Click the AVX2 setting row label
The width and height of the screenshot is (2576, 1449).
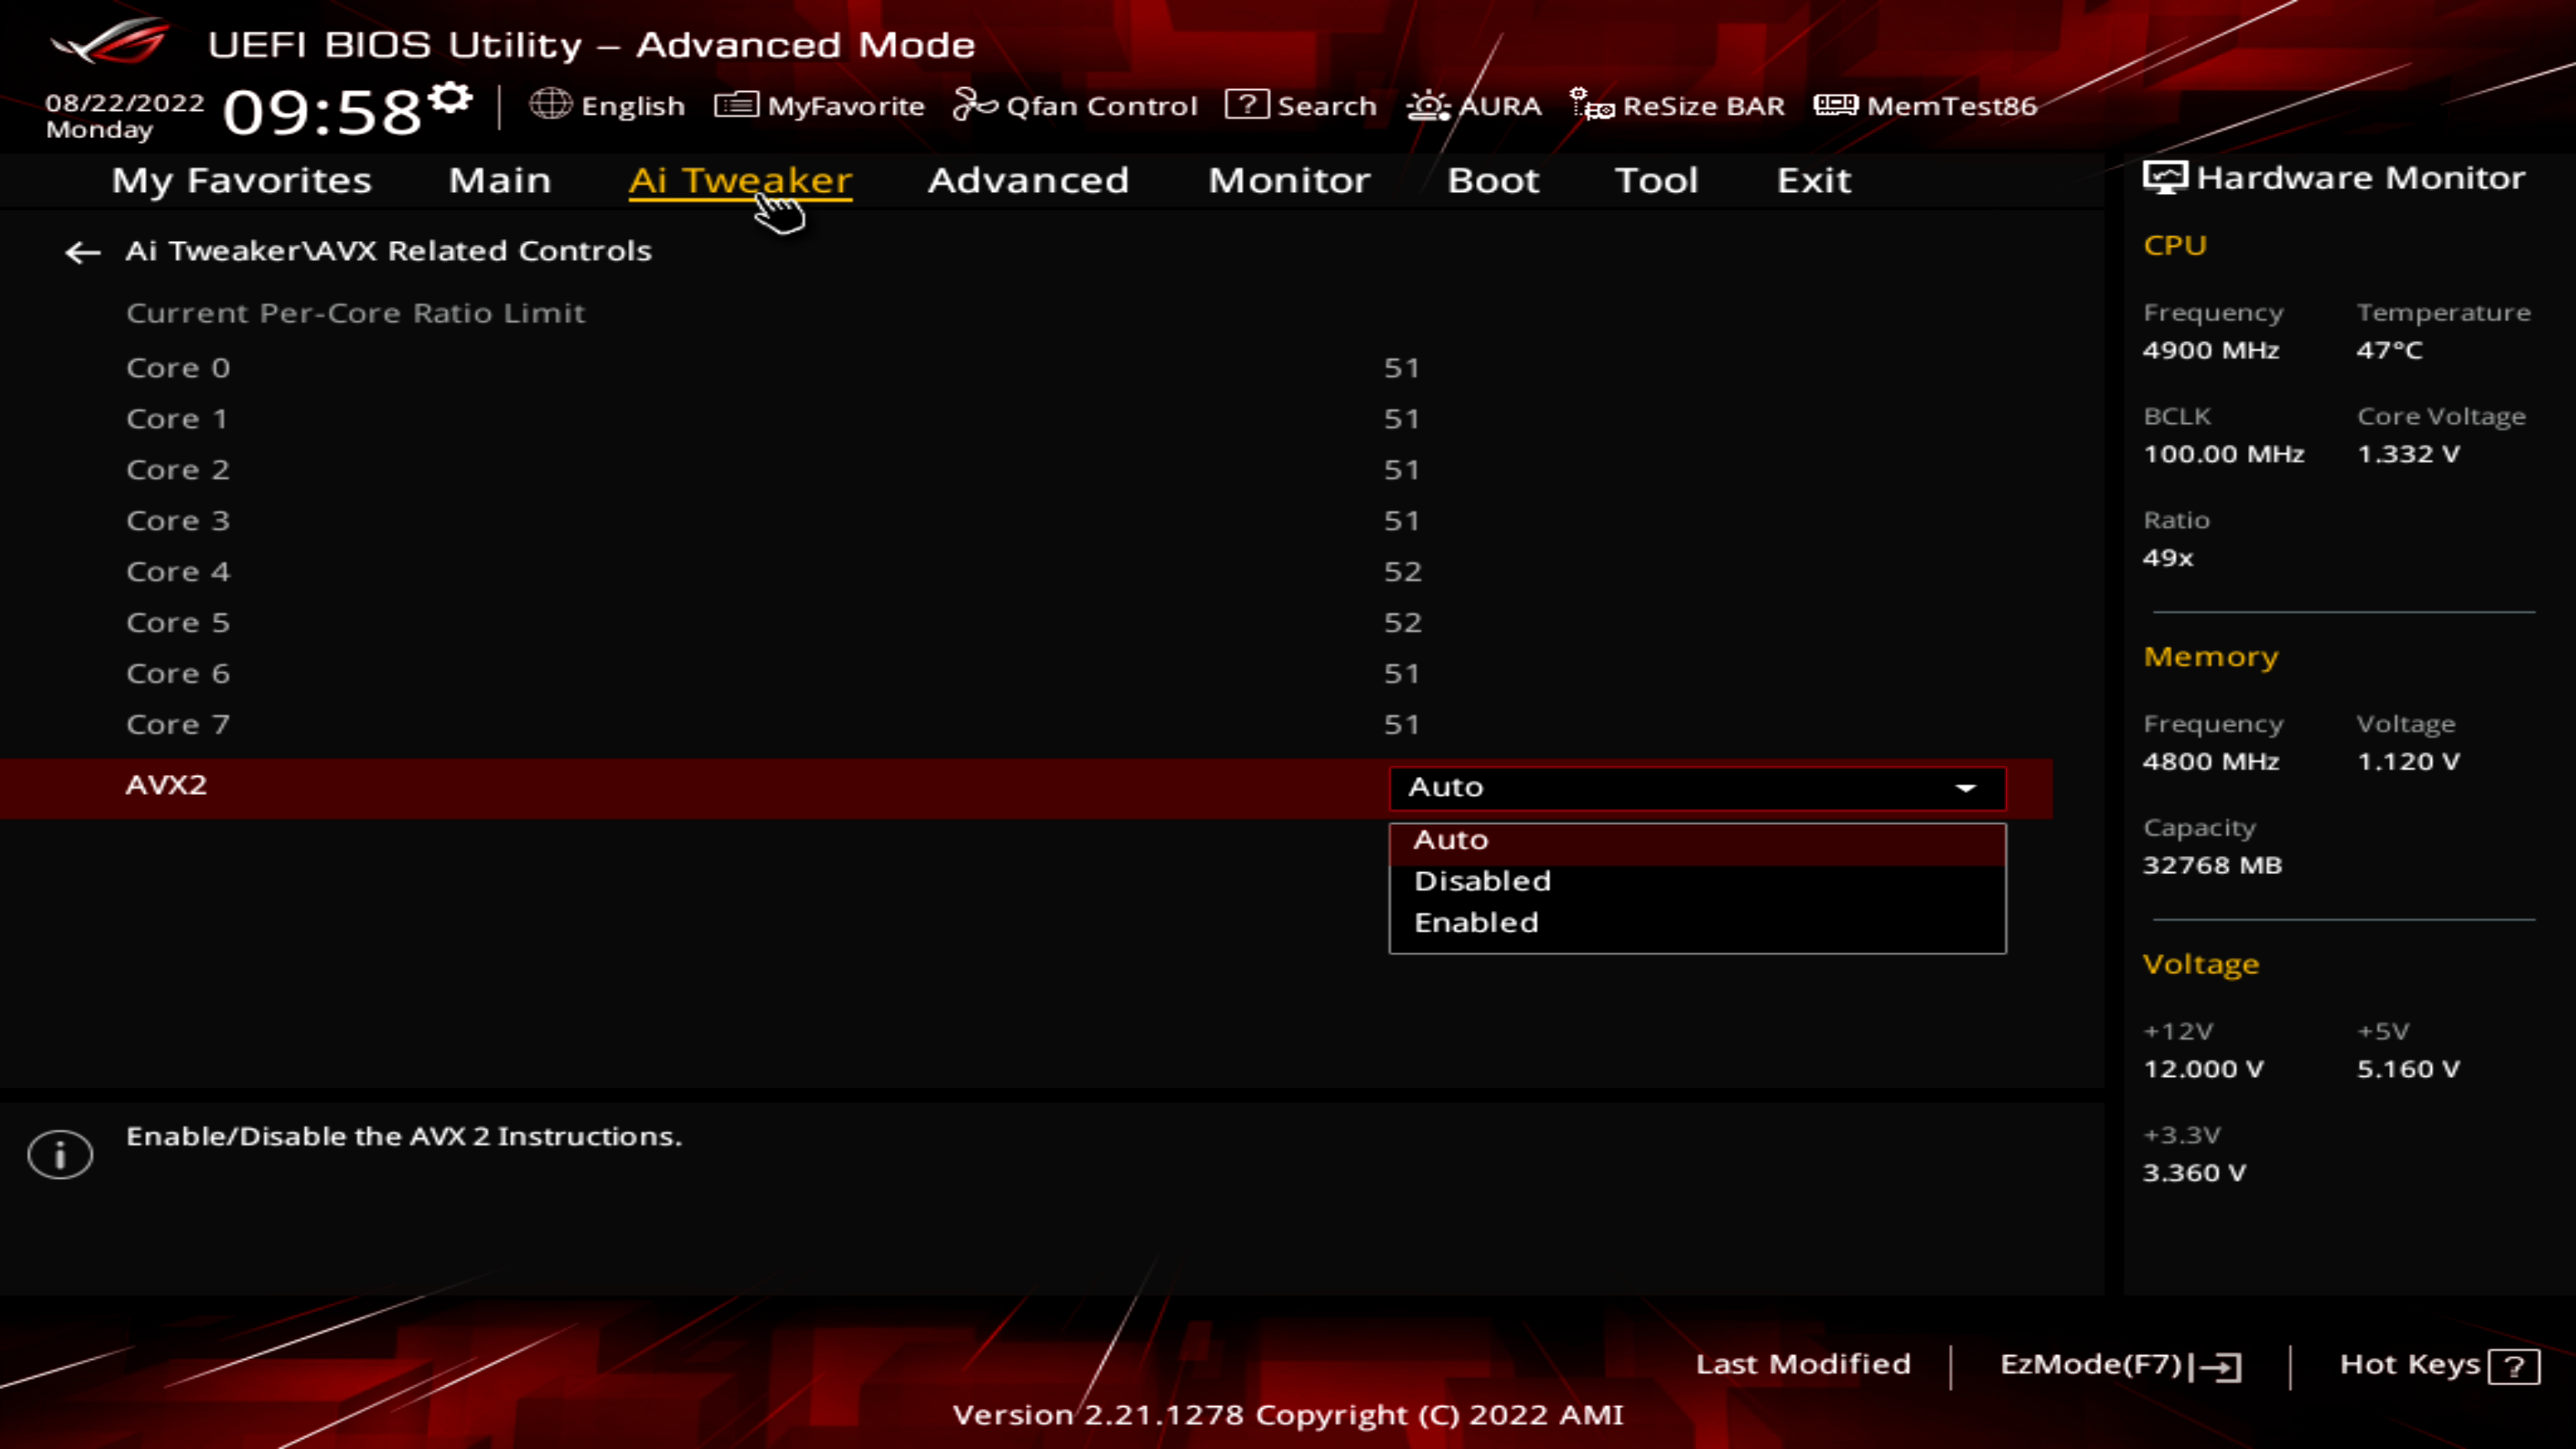(x=166, y=785)
